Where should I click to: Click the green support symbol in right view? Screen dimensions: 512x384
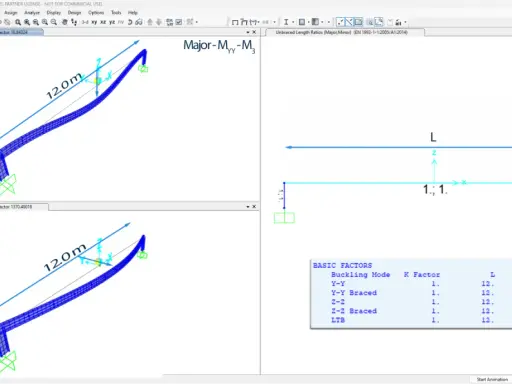[284, 218]
